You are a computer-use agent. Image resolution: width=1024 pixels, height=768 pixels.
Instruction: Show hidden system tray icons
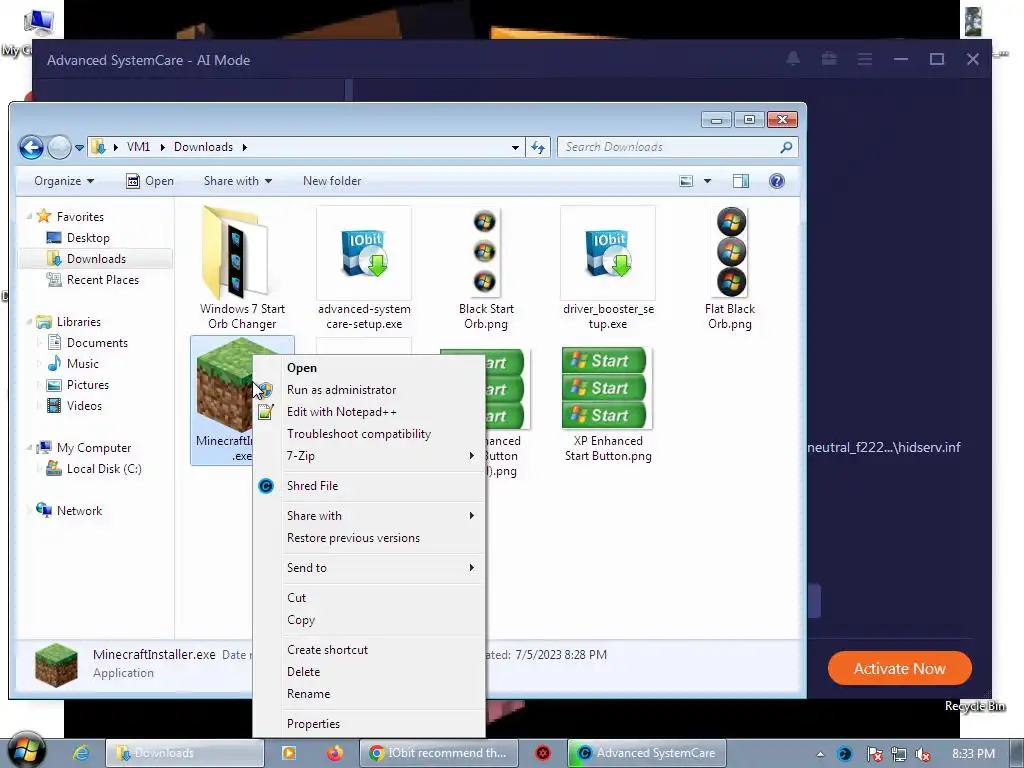[820, 754]
